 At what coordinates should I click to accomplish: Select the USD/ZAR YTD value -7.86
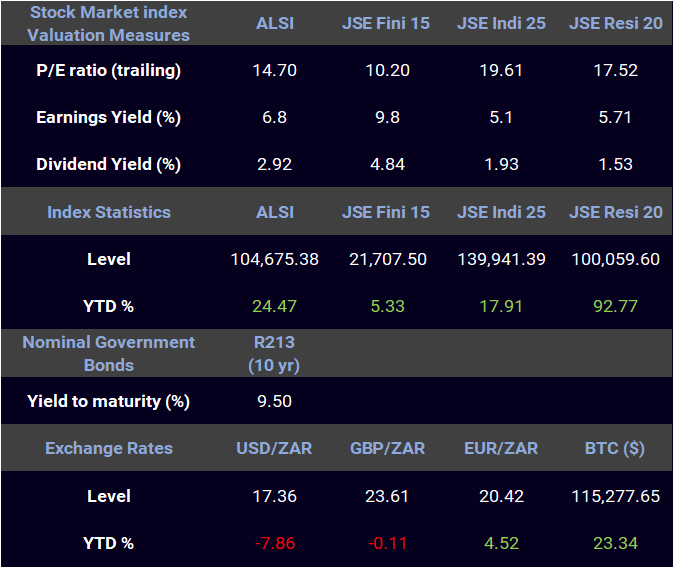click(x=274, y=543)
